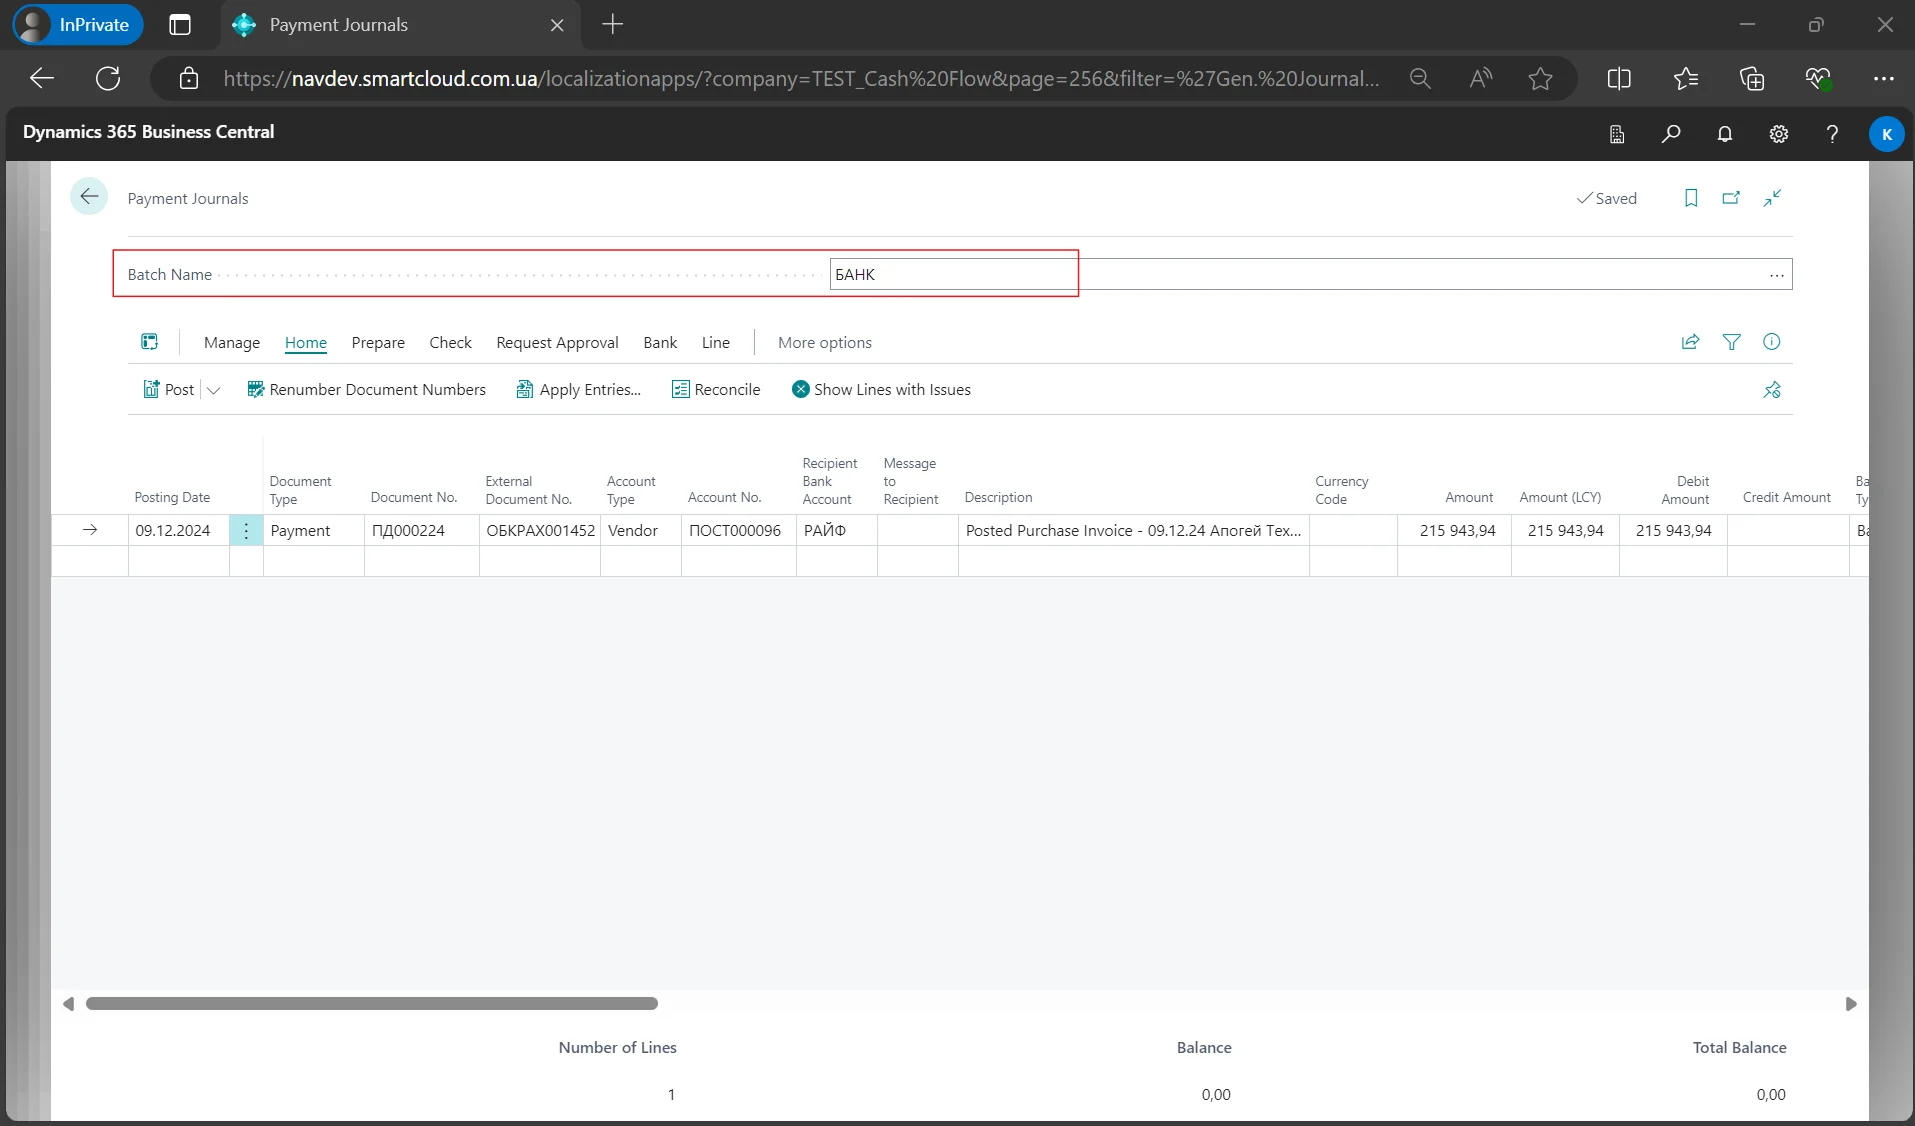Switch to the Prepare tab
Screen dimensions: 1915x1126
pos(378,343)
